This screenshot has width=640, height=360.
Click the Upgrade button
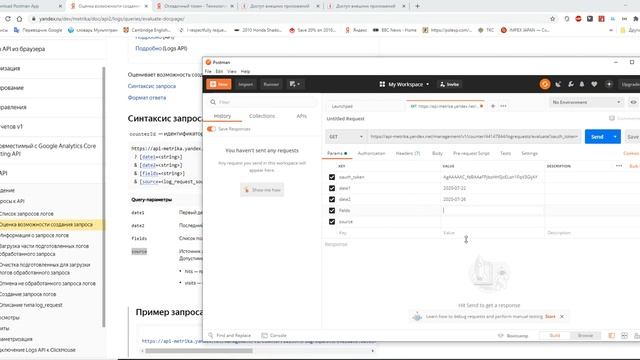point(630,84)
